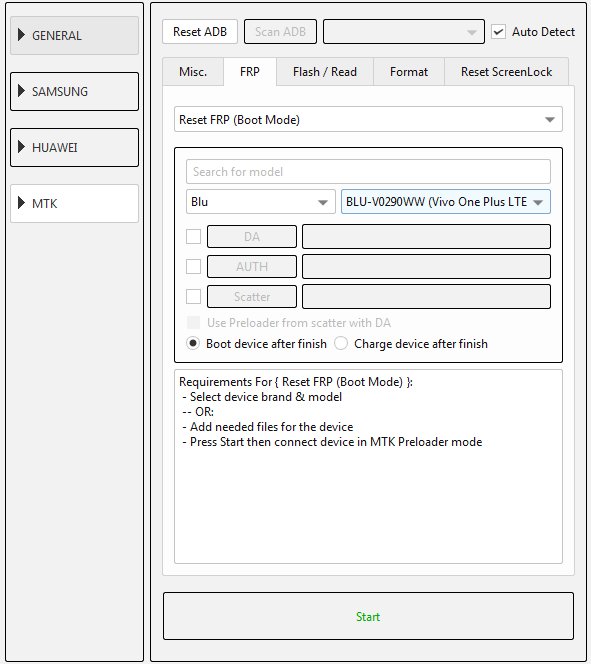The height and width of the screenshot is (664, 591).
Task: Open the BLU-V0290WW model dropdown
Action: click(x=446, y=202)
